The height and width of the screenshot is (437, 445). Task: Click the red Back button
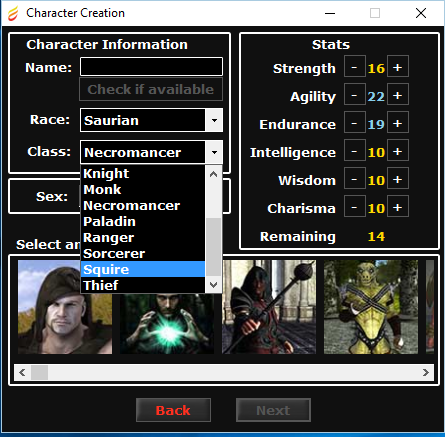pyautogui.click(x=173, y=410)
